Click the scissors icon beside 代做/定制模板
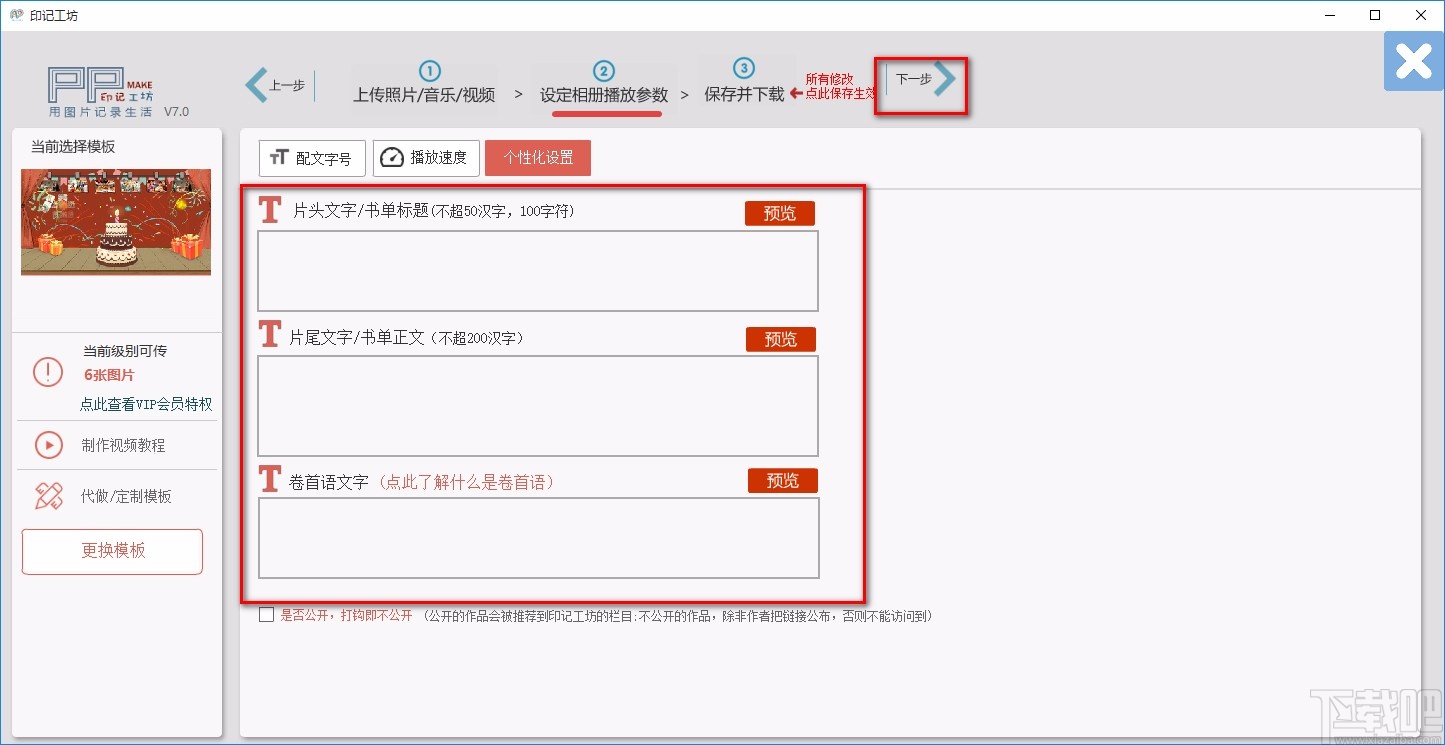This screenshot has width=1445, height=745. [47, 495]
